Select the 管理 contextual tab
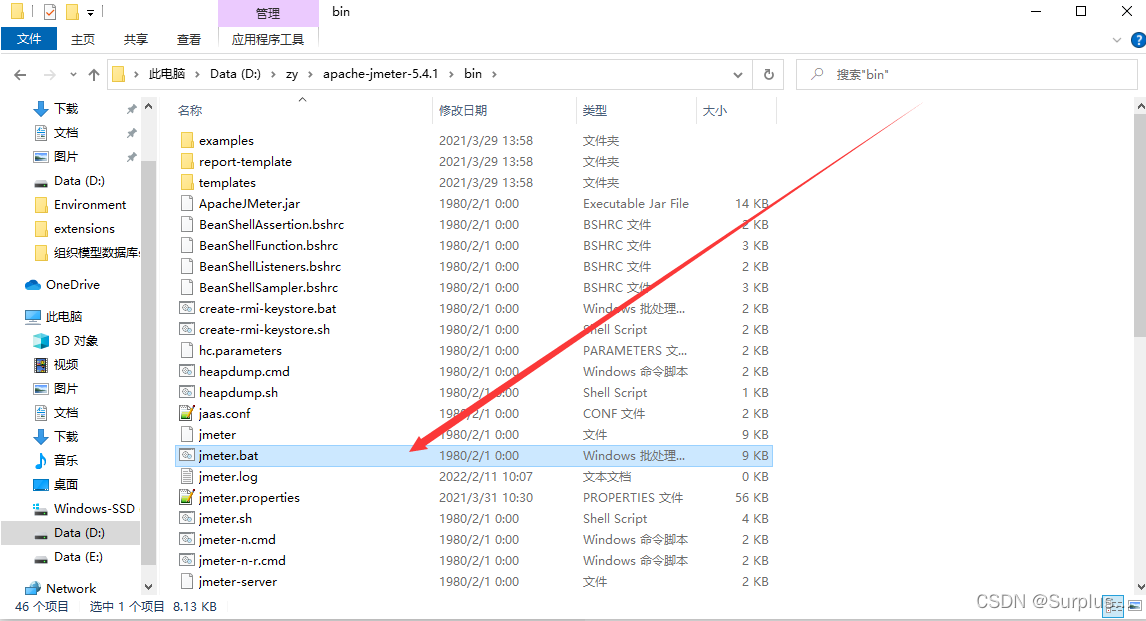This screenshot has width=1146, height=621. (x=267, y=13)
